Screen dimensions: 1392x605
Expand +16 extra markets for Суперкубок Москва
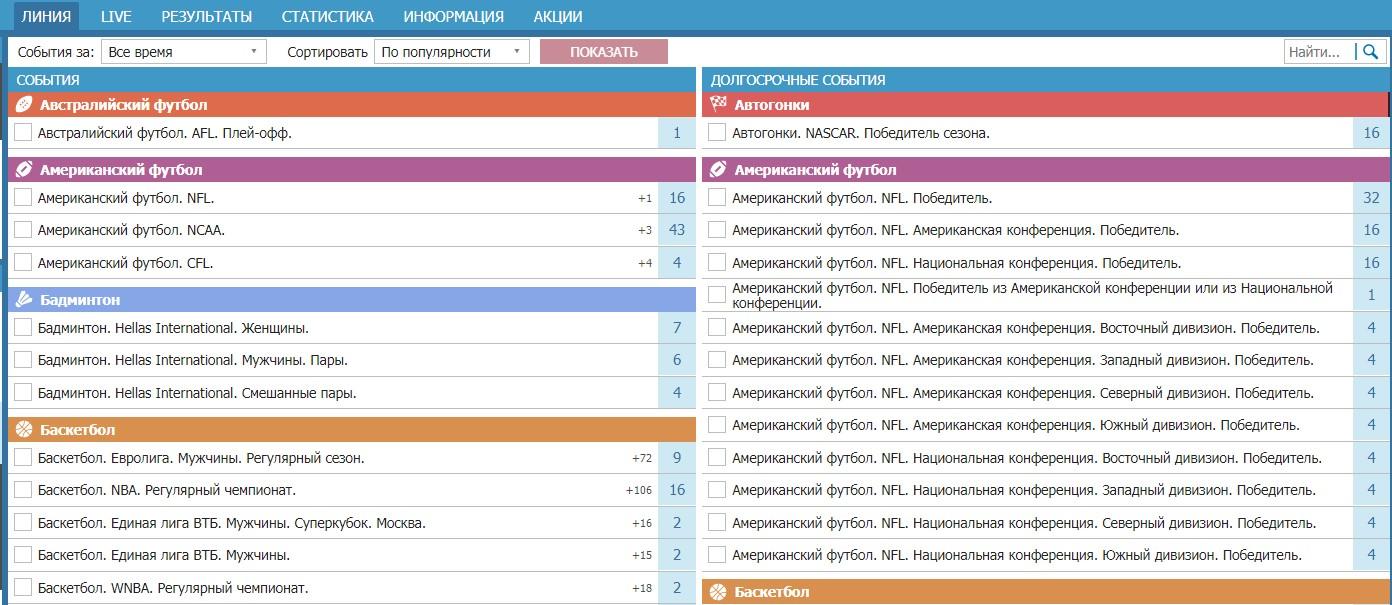[642, 524]
